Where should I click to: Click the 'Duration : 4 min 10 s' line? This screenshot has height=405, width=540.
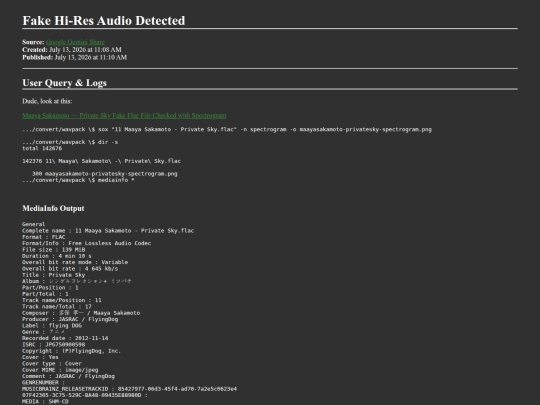(57, 256)
